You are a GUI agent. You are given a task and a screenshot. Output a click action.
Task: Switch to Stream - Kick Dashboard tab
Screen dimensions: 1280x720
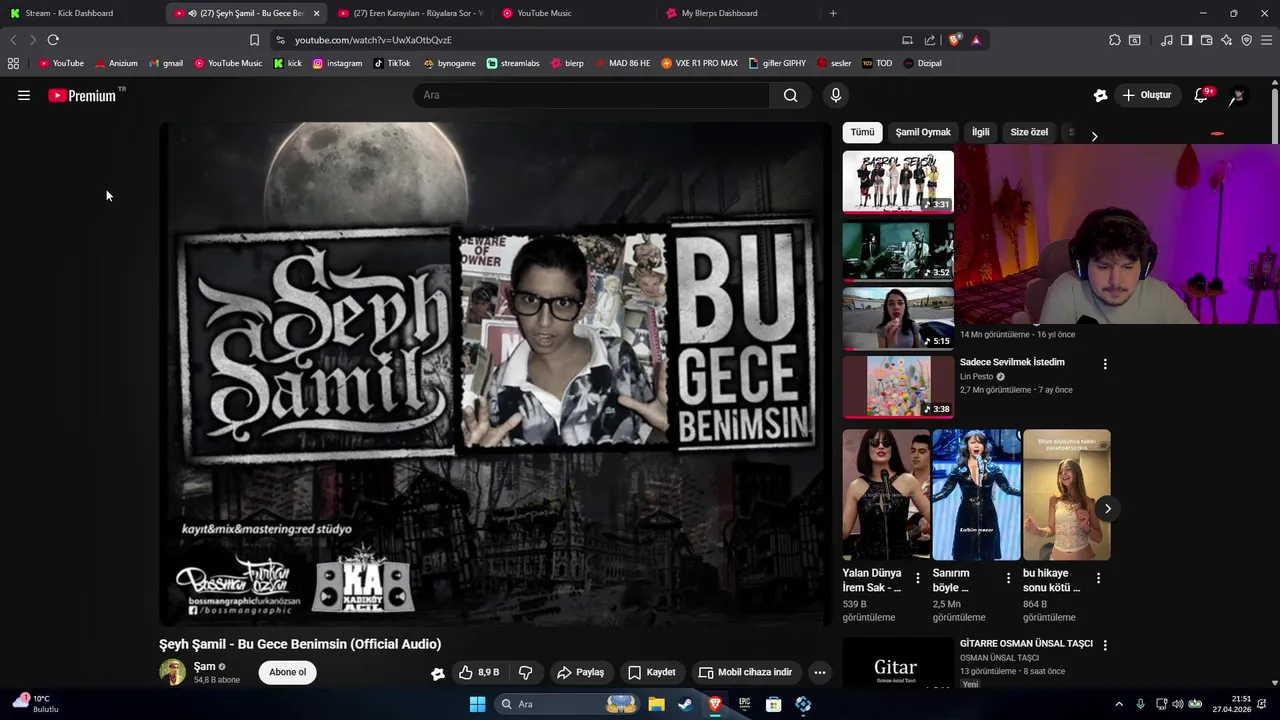80,13
